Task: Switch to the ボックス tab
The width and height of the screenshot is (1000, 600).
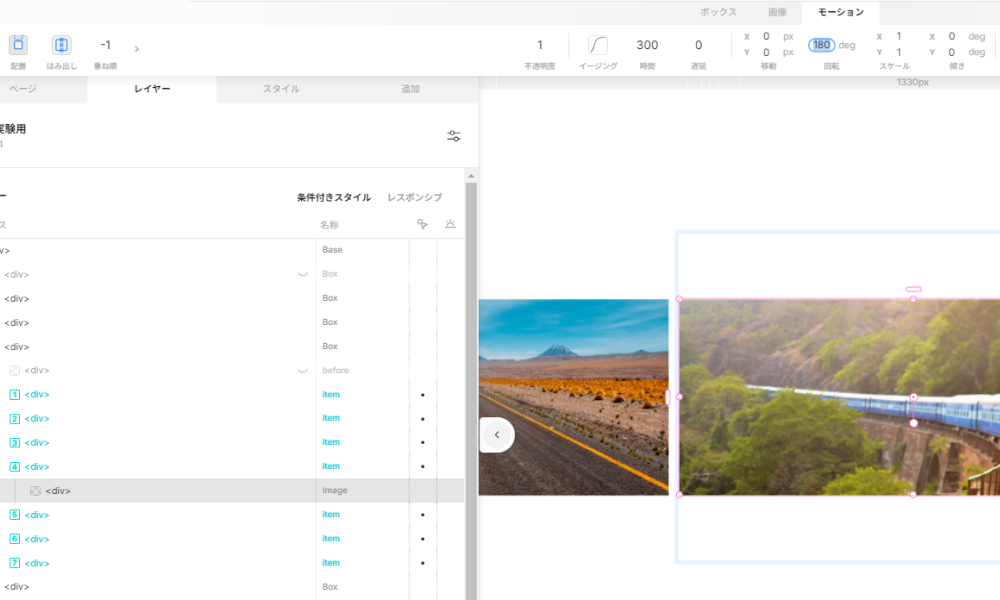Action: pyautogui.click(x=718, y=12)
